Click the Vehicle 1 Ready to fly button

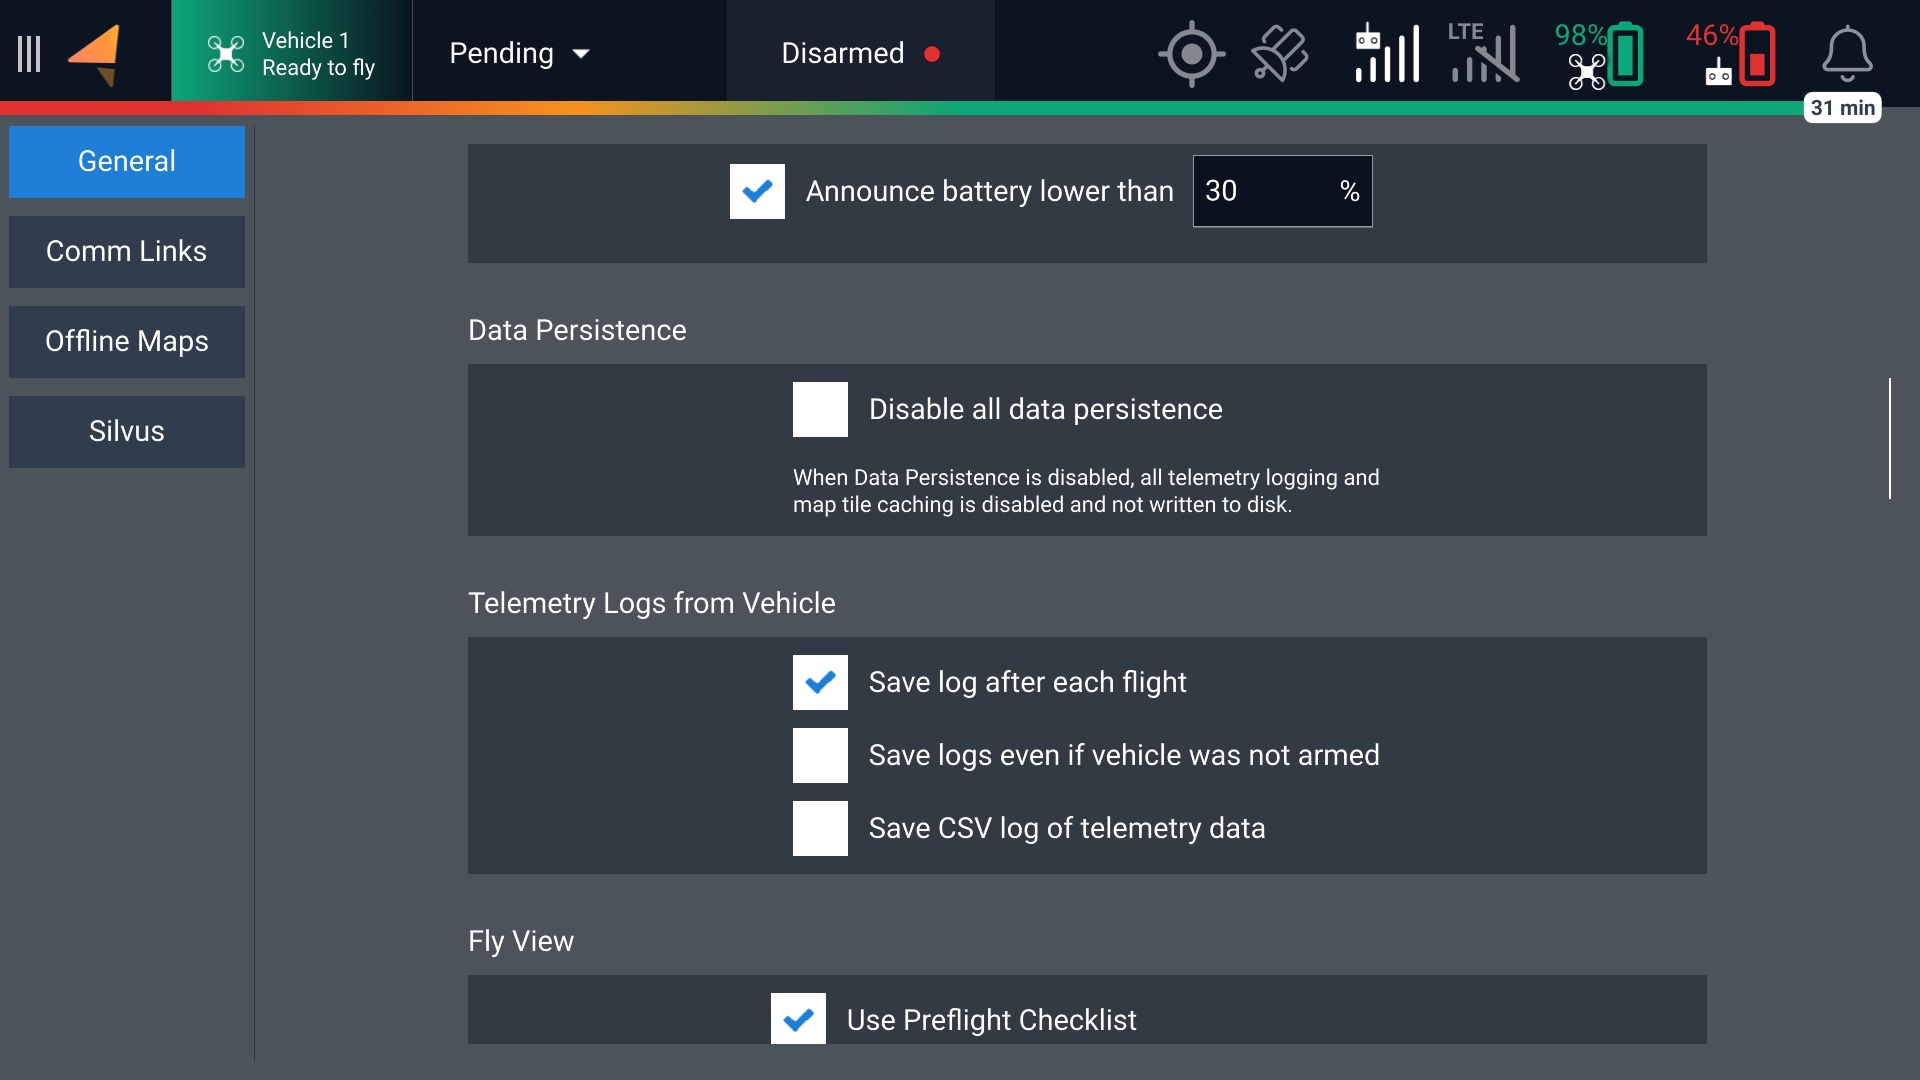(291, 54)
